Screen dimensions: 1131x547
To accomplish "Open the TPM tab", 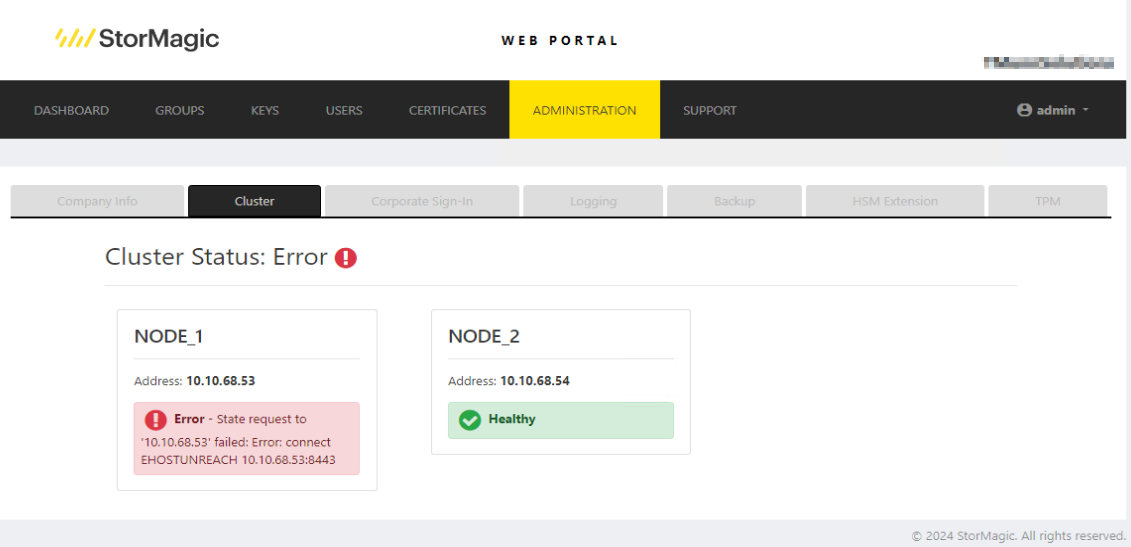I will [x=1047, y=201].
